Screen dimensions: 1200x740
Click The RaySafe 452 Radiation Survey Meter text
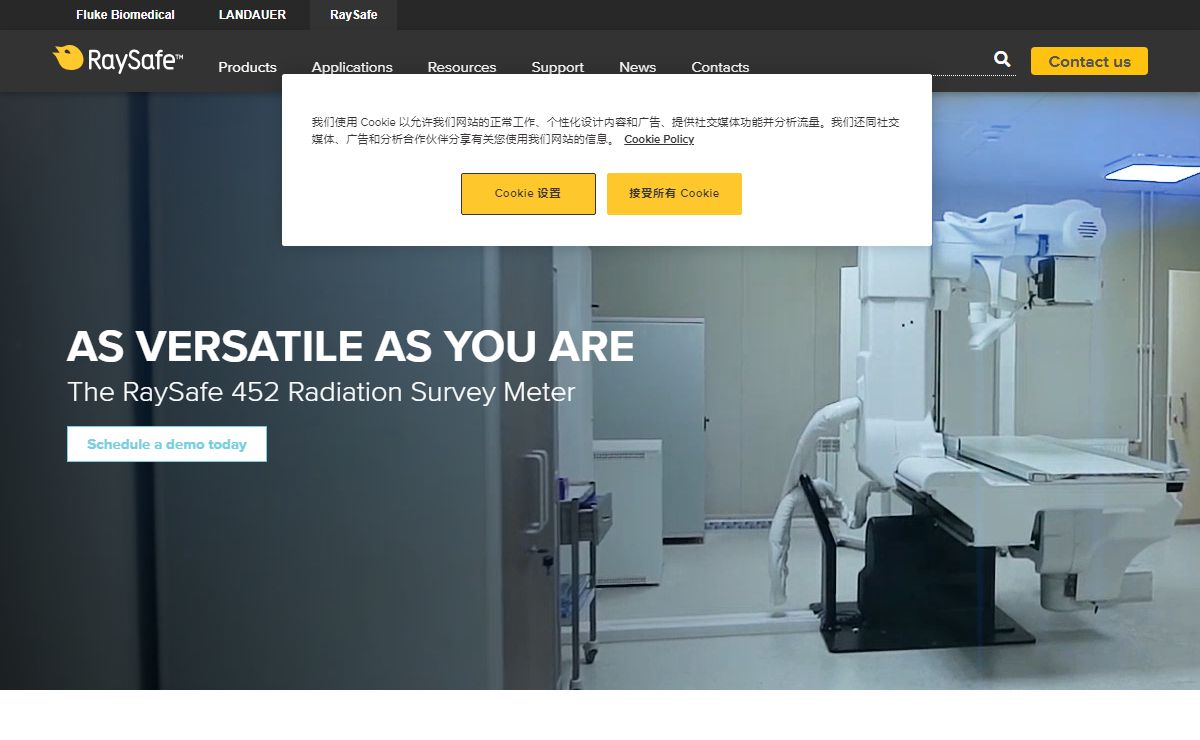(321, 392)
